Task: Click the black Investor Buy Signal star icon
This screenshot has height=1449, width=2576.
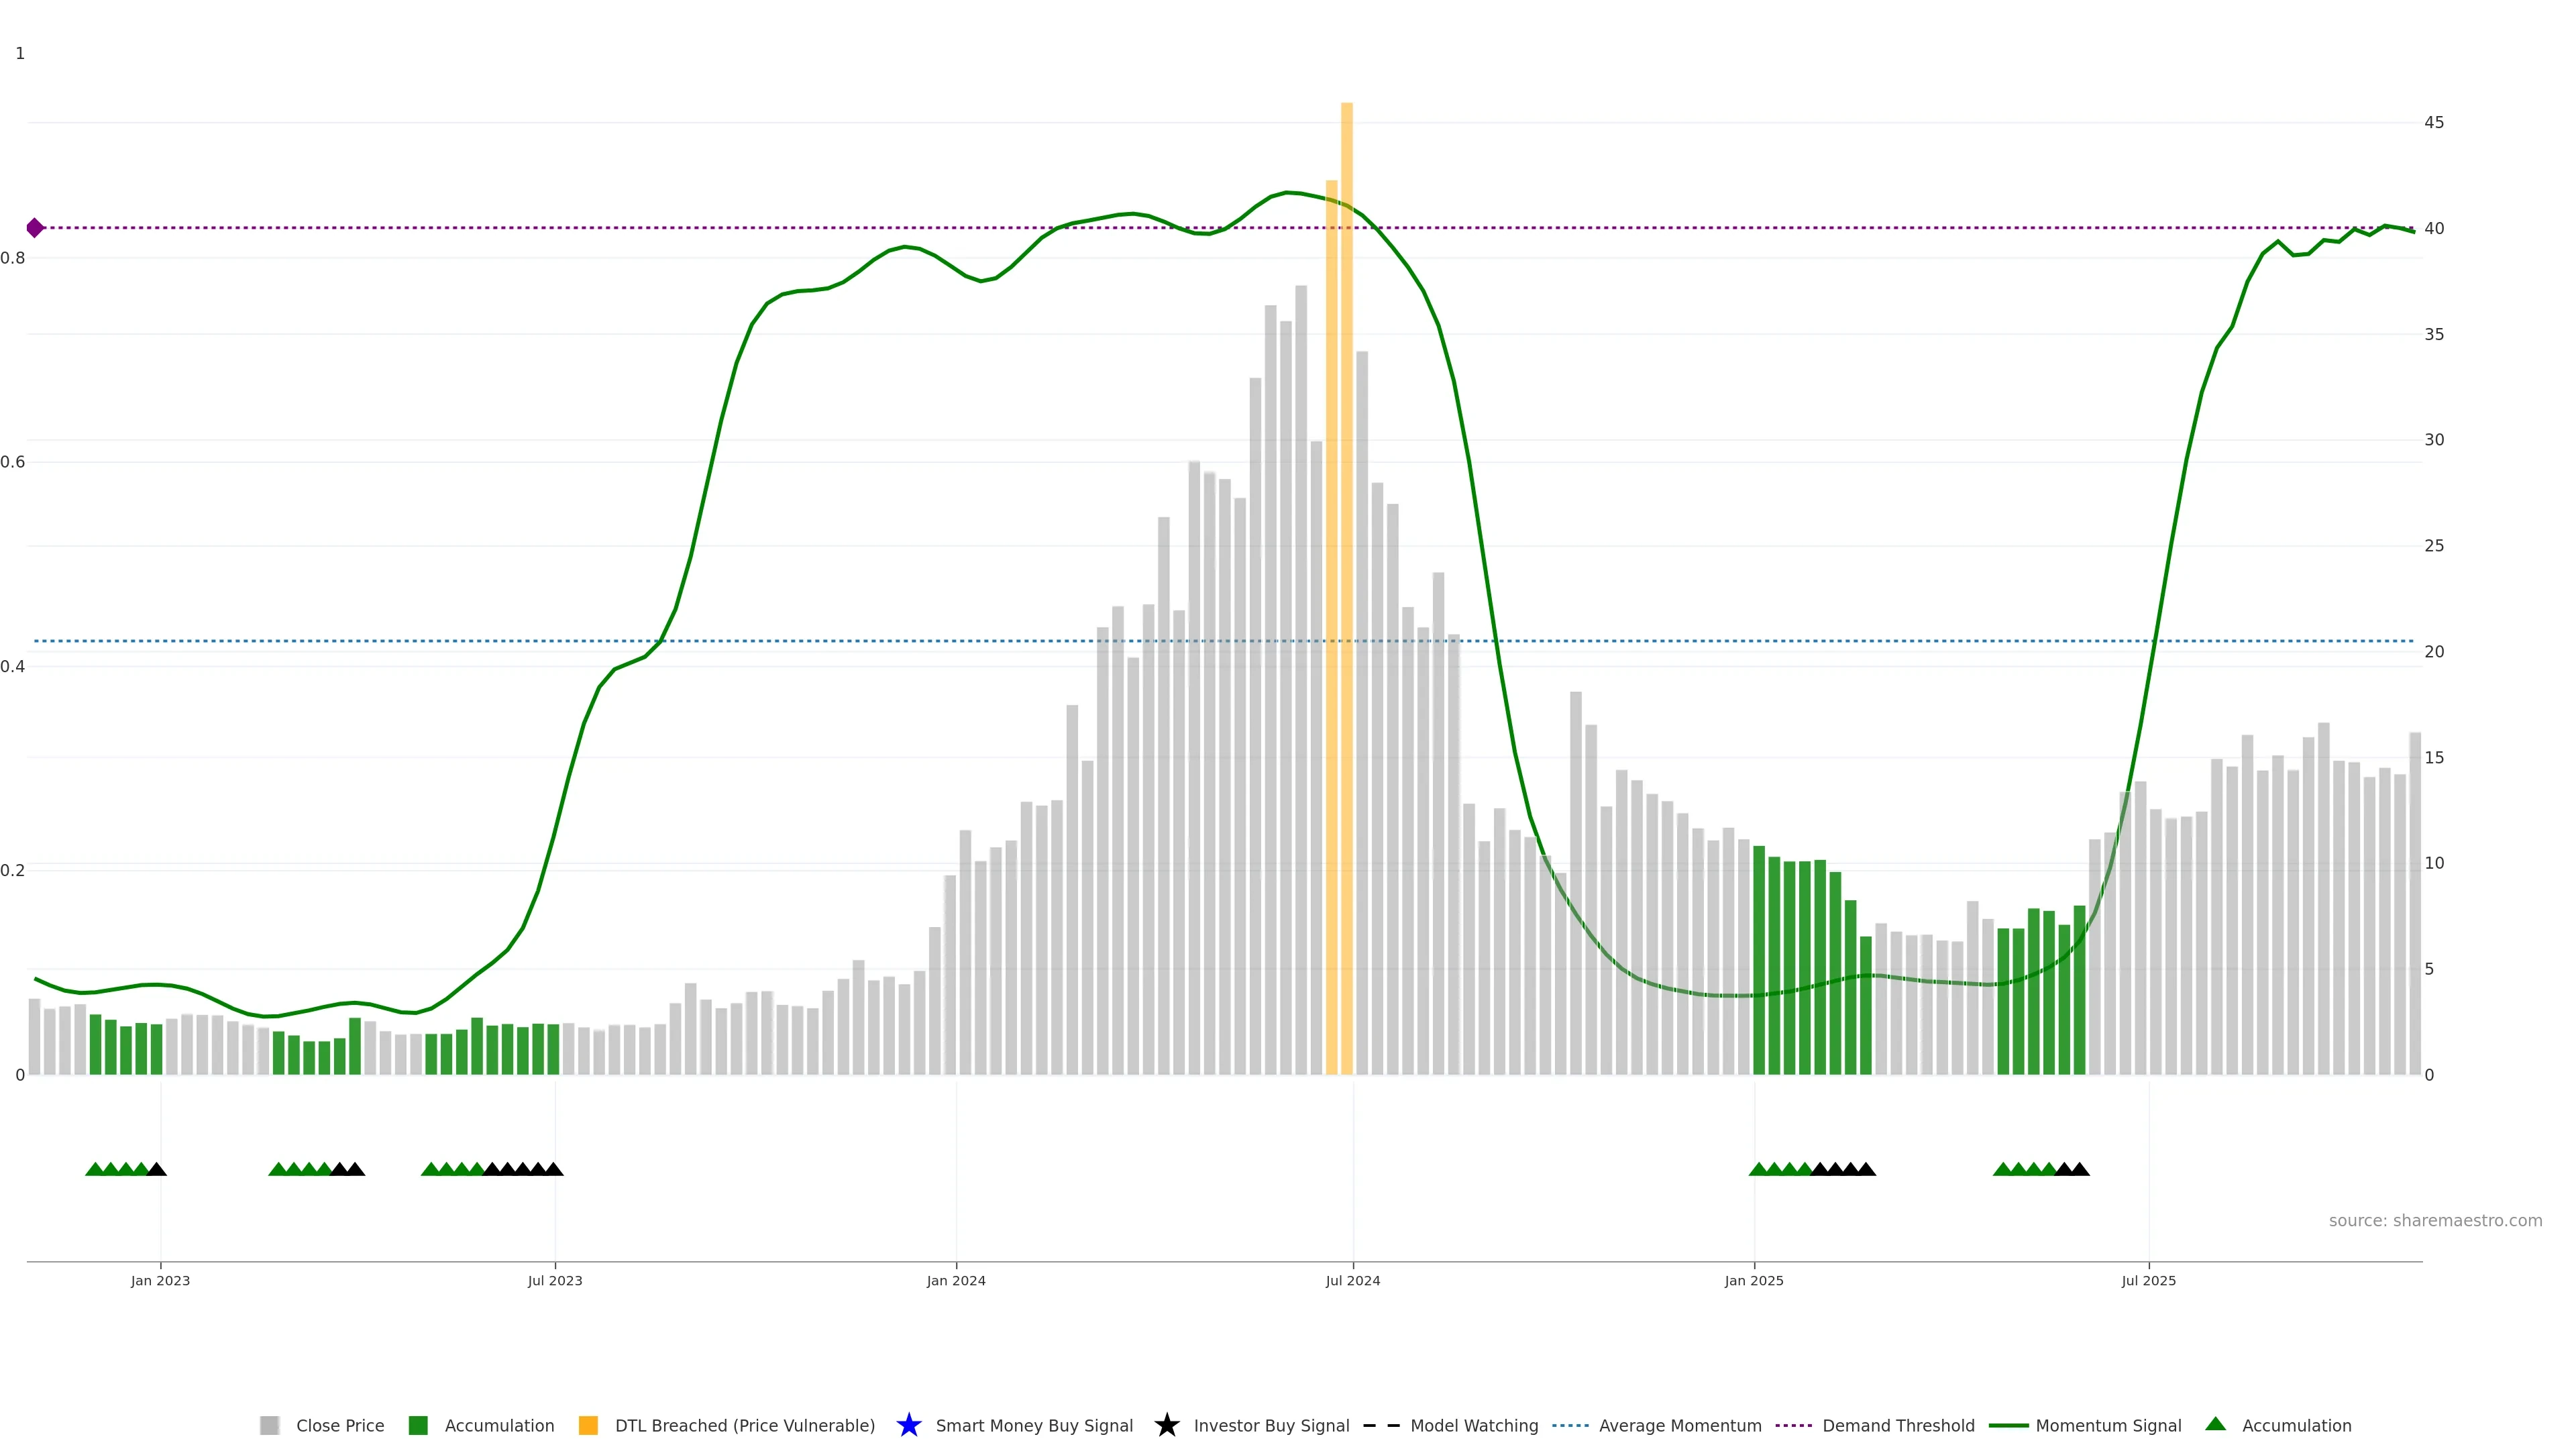Action: [x=1166, y=1425]
